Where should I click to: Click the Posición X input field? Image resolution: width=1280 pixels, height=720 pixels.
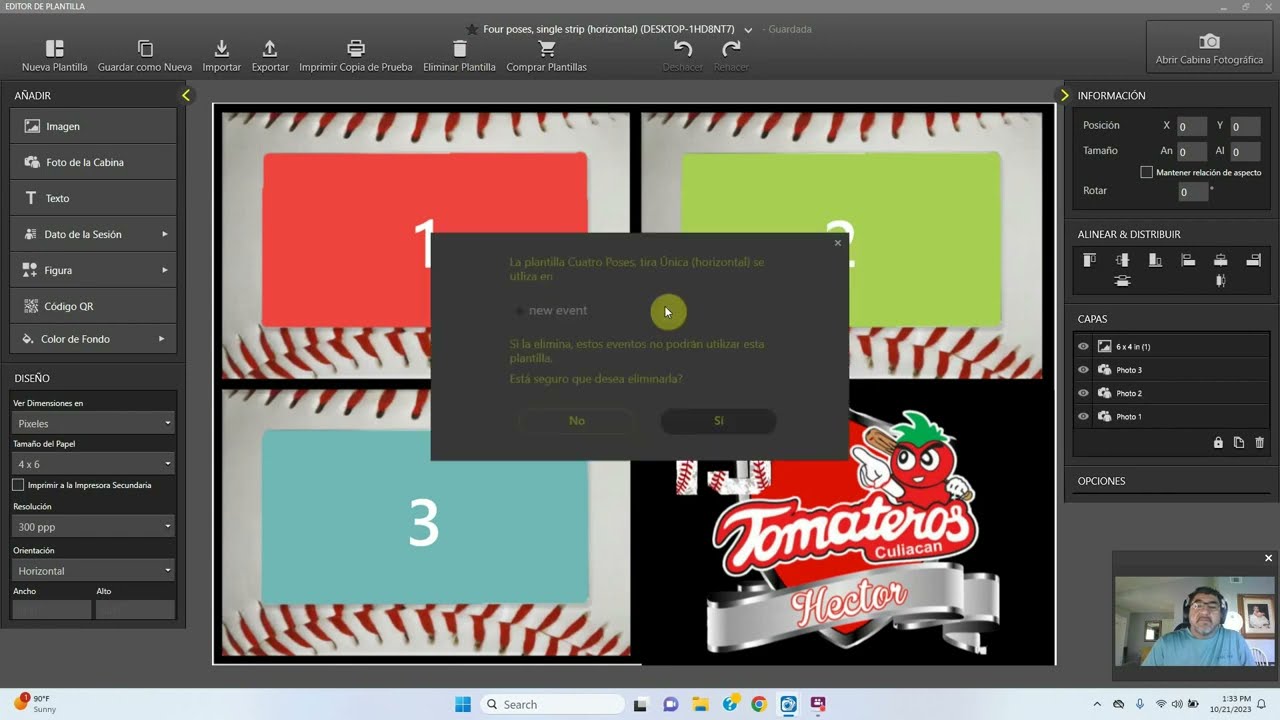(x=1192, y=127)
